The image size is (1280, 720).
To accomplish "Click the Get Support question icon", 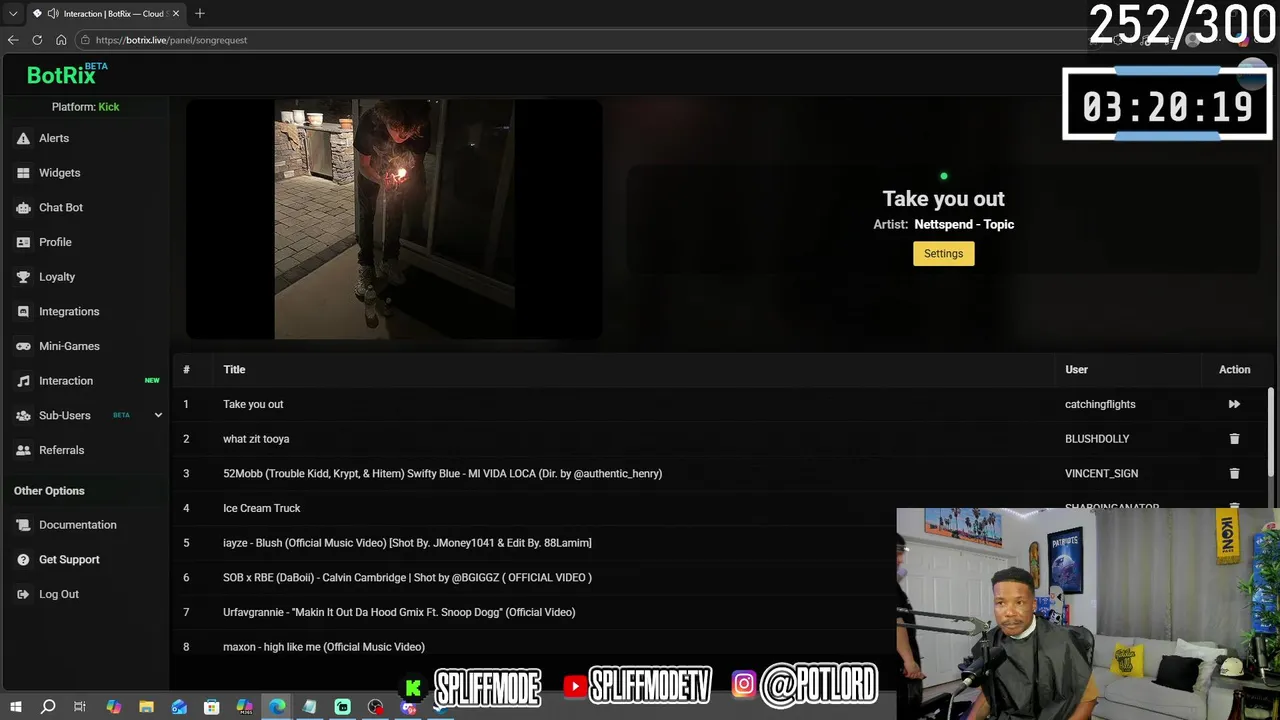I will click(x=23, y=560).
